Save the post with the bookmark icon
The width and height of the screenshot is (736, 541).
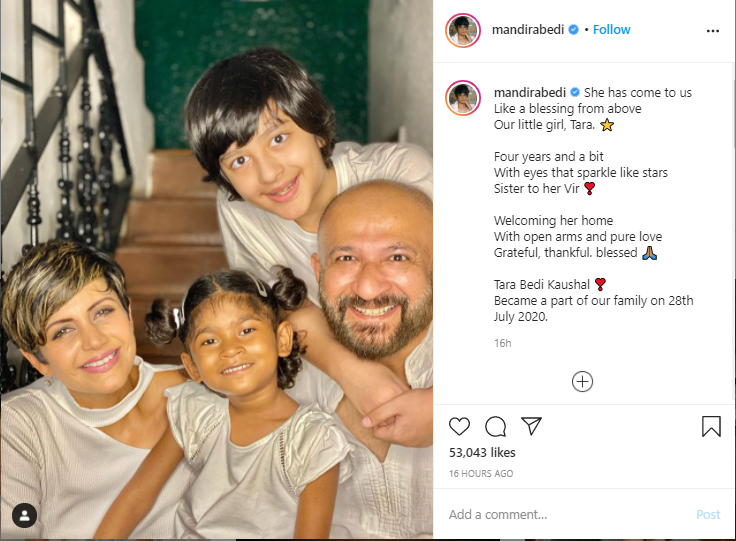pyautogui.click(x=711, y=426)
